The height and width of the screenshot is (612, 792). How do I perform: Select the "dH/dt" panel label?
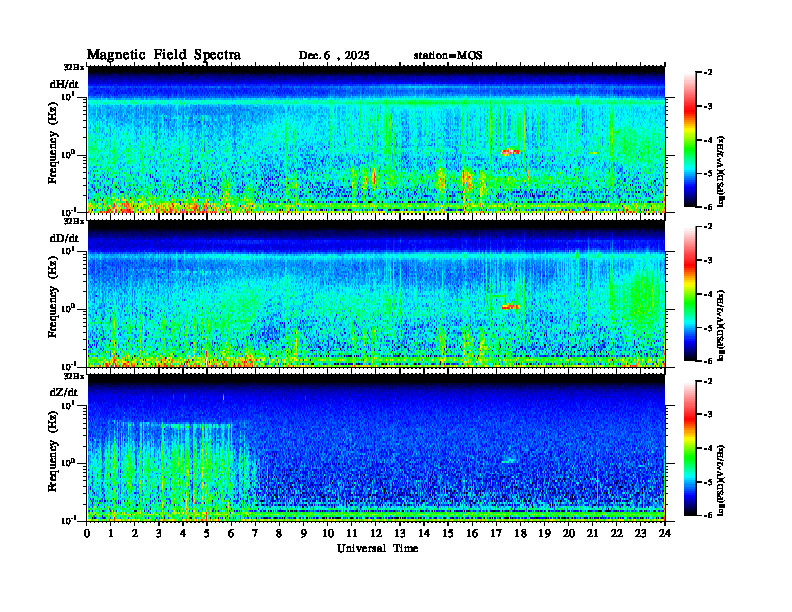[x=64, y=84]
